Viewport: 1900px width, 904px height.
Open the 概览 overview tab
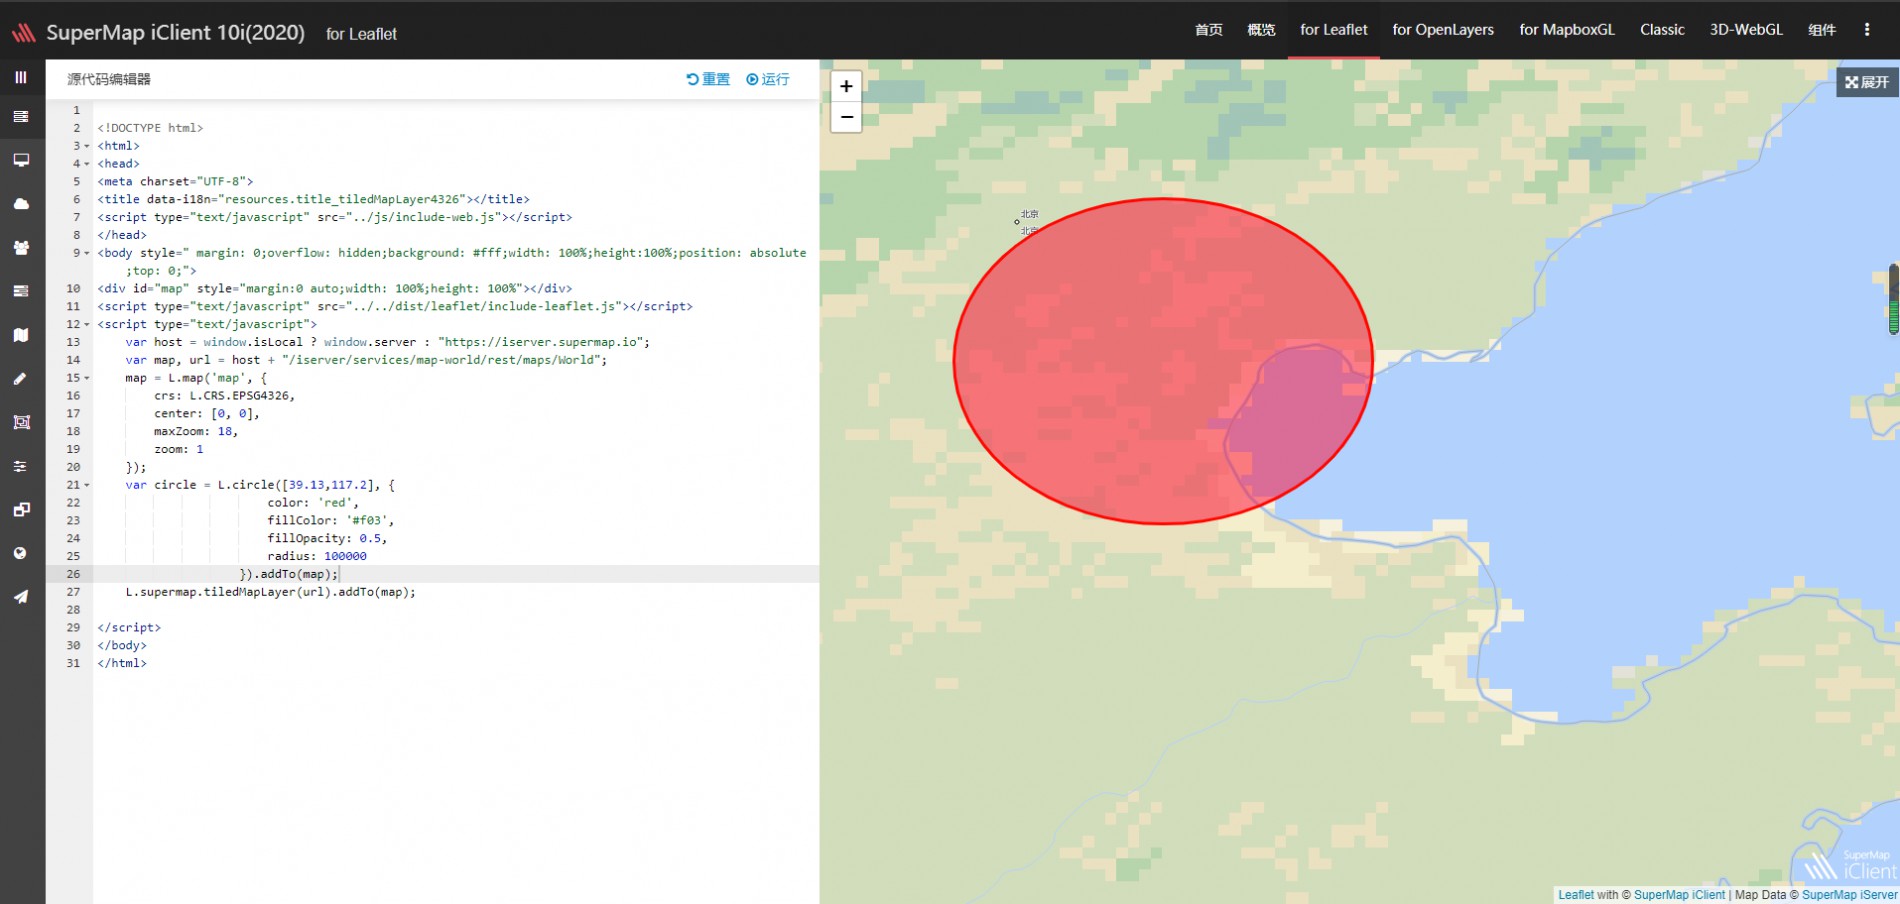coord(1261,30)
